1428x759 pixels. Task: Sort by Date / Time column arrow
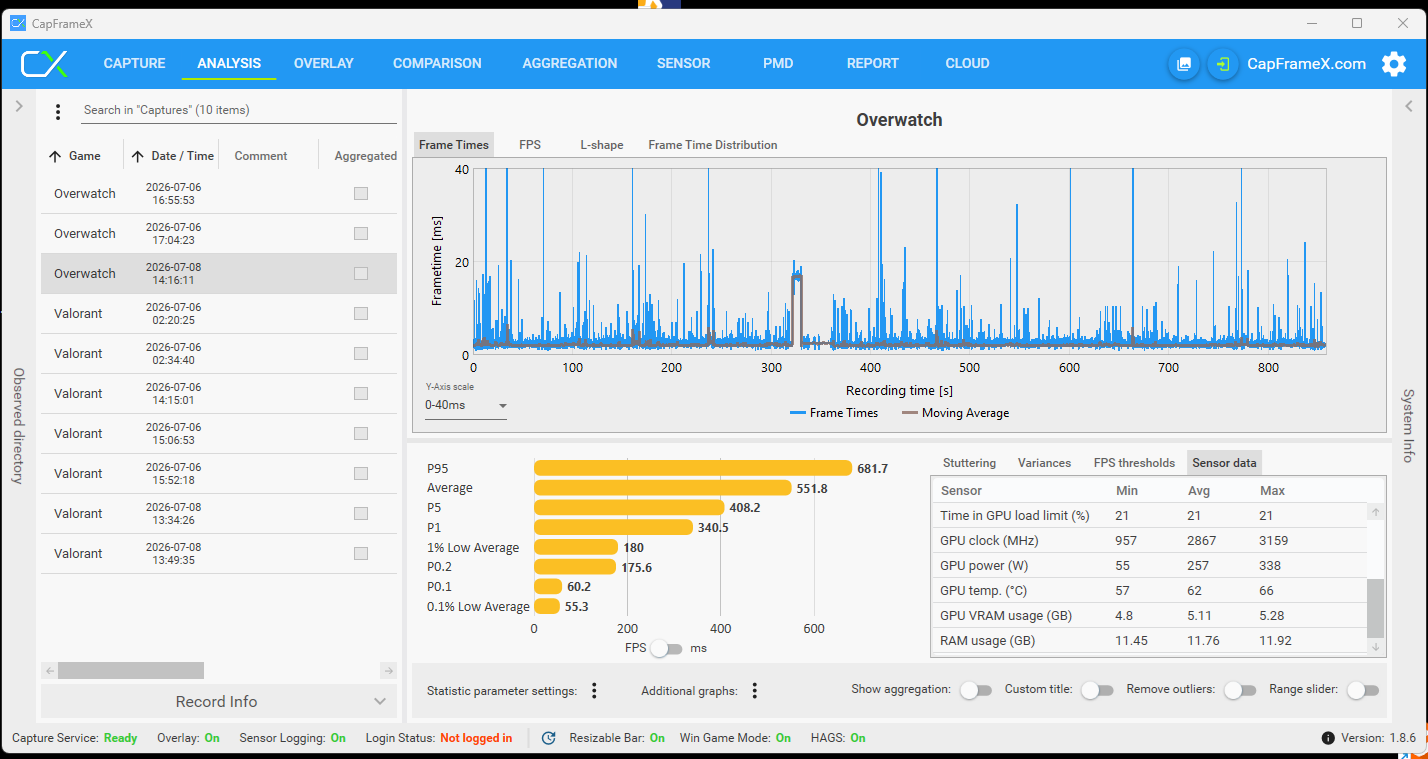tap(137, 156)
